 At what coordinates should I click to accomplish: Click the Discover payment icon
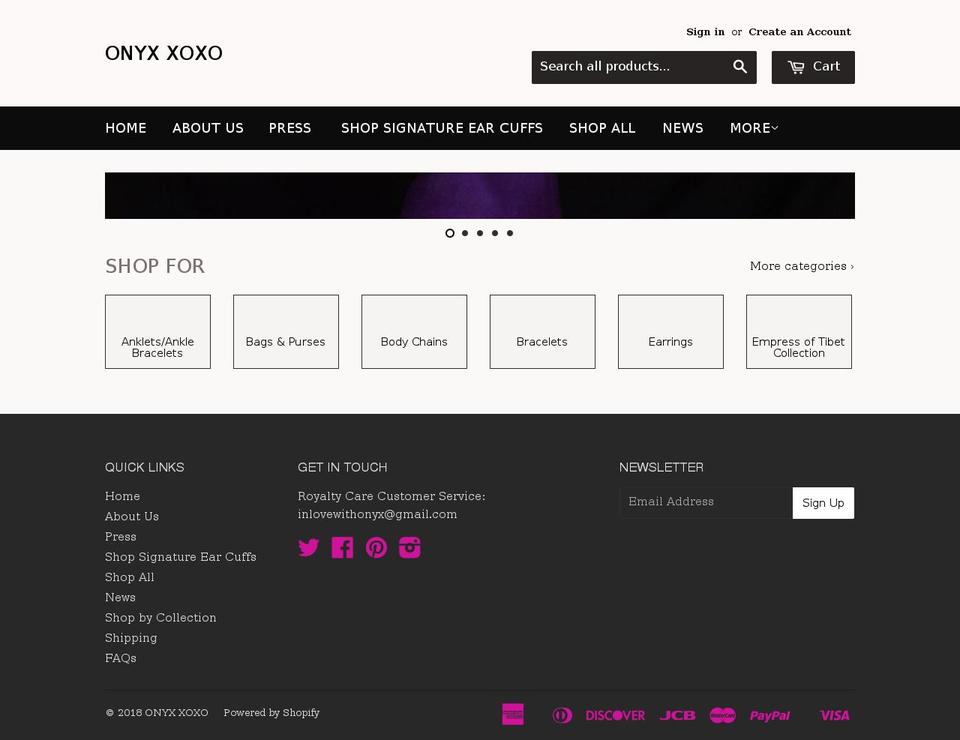tap(615, 715)
